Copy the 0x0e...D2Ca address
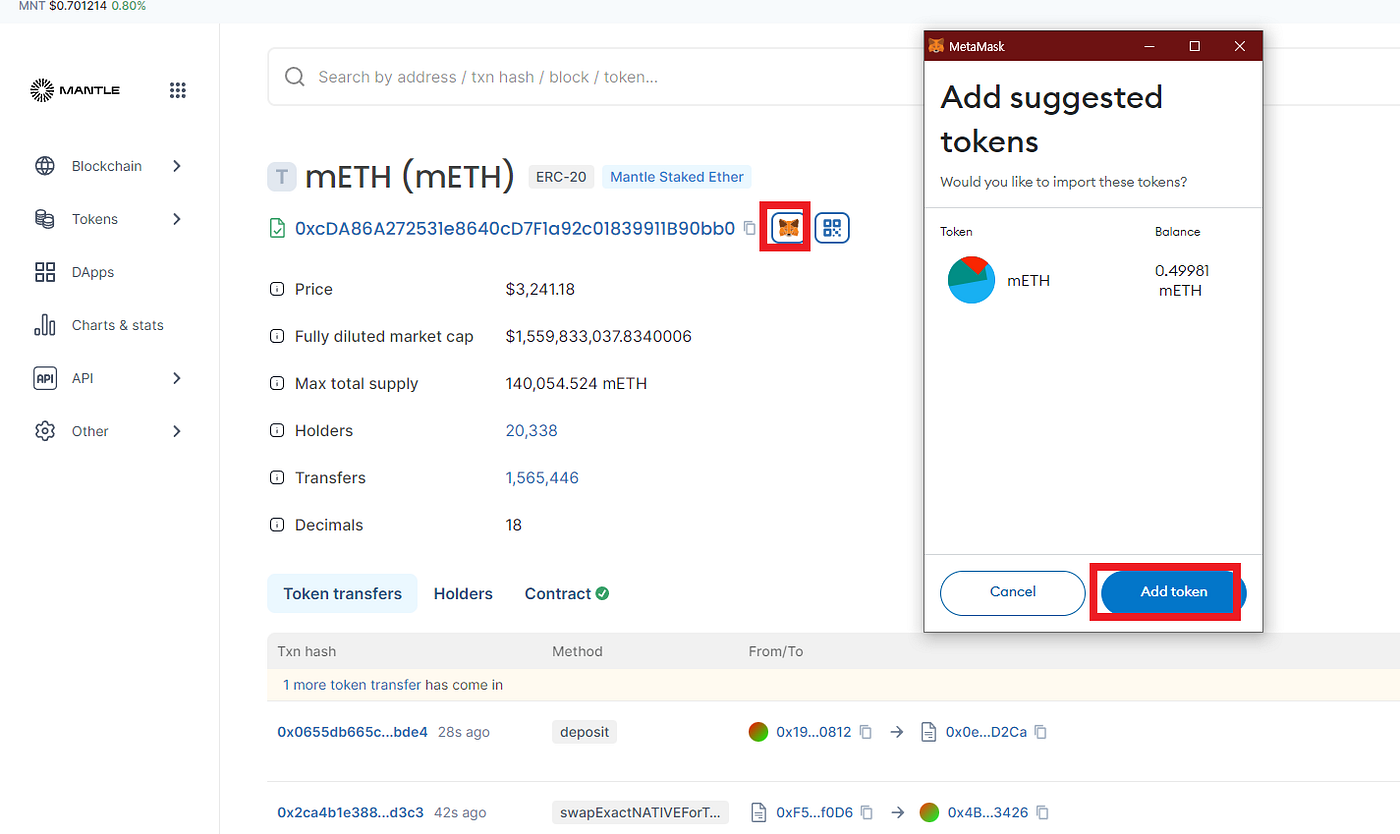 (x=1041, y=732)
